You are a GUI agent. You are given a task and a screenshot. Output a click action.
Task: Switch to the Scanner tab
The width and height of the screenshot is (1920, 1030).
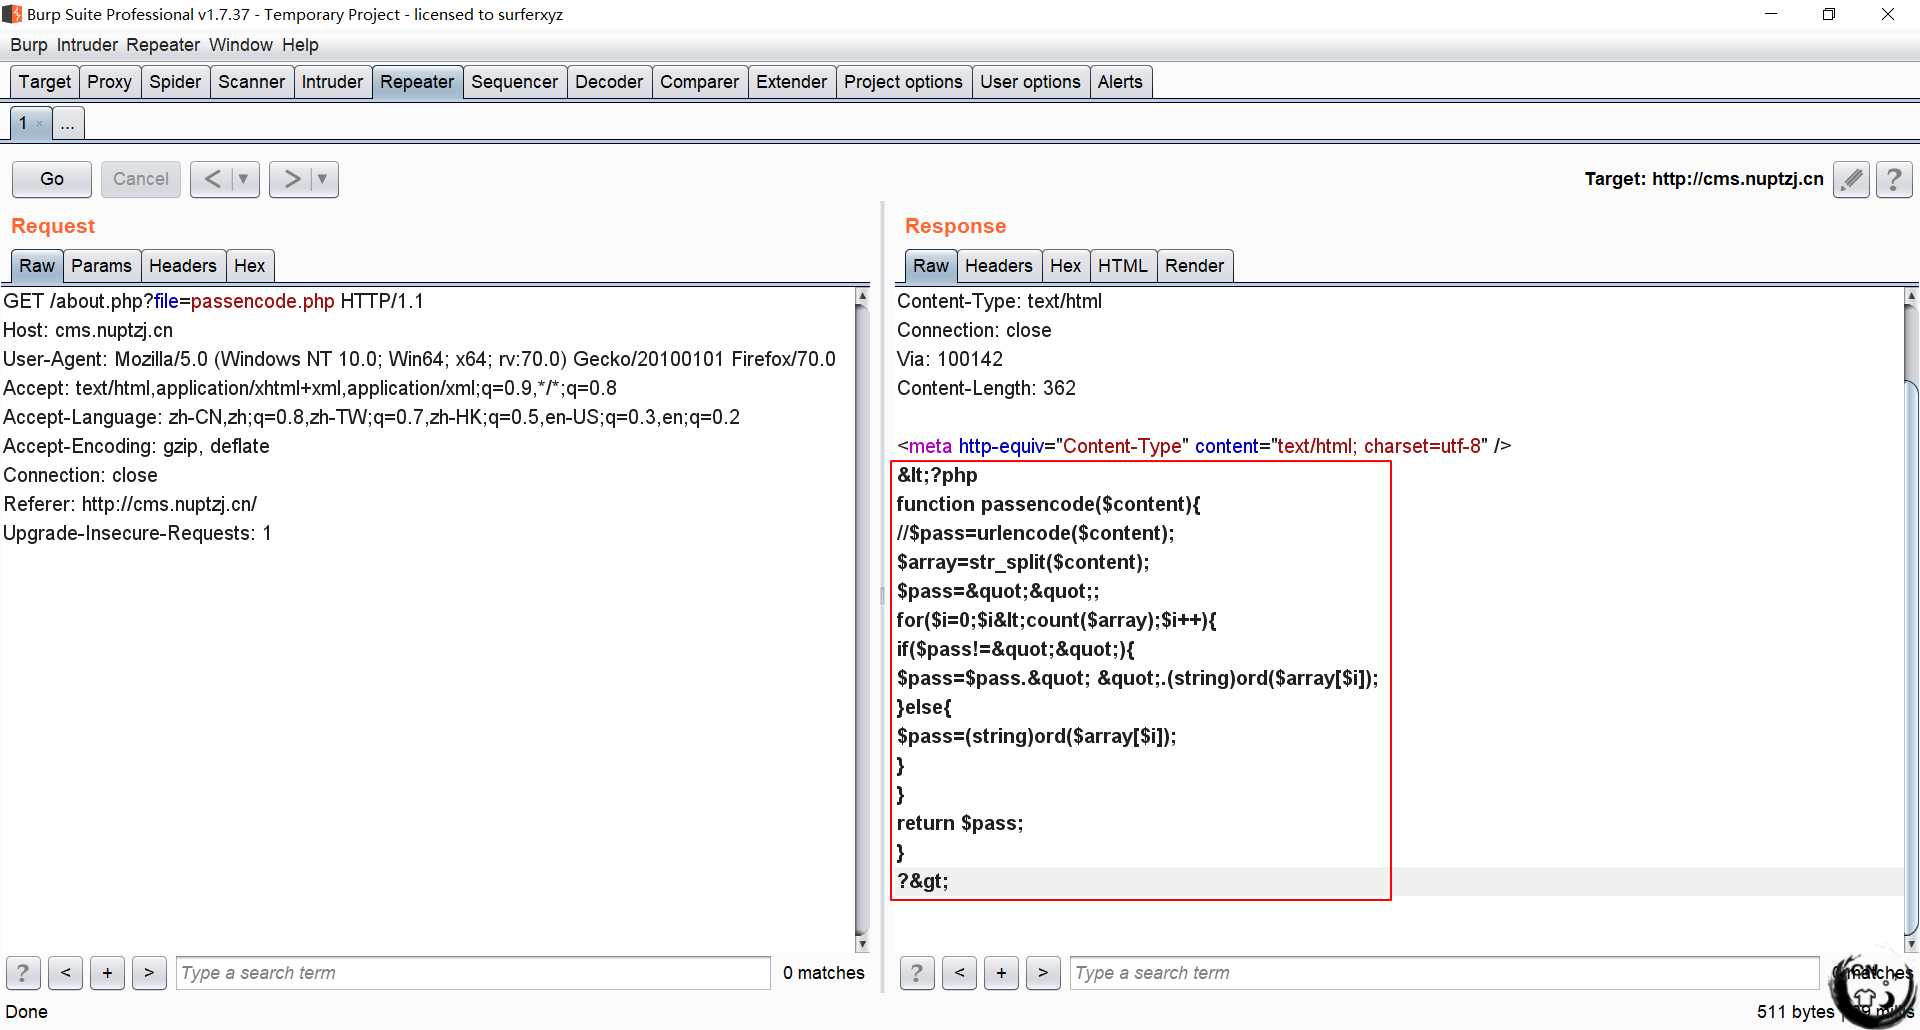251,82
